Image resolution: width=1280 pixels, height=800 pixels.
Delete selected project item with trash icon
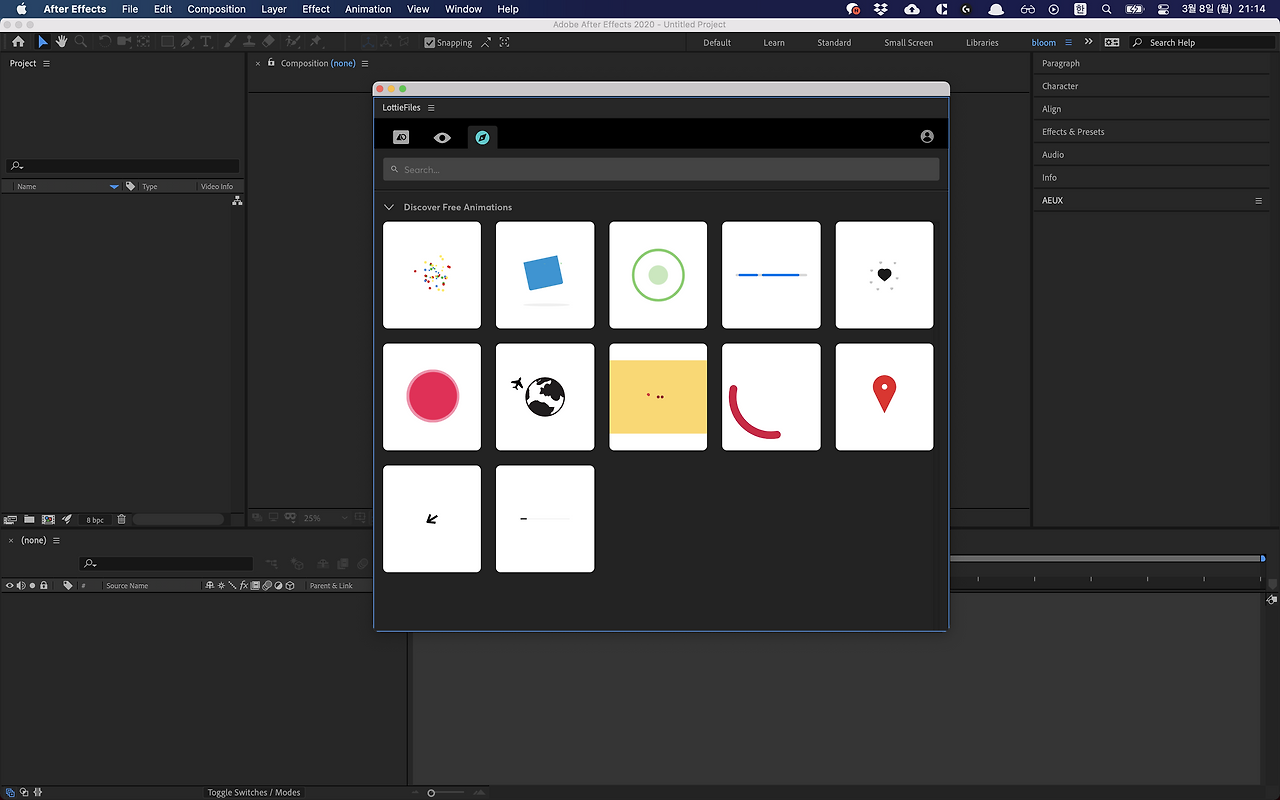(x=122, y=519)
